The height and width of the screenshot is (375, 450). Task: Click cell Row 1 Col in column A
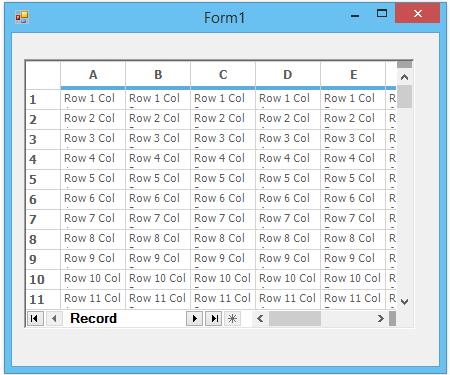93,99
